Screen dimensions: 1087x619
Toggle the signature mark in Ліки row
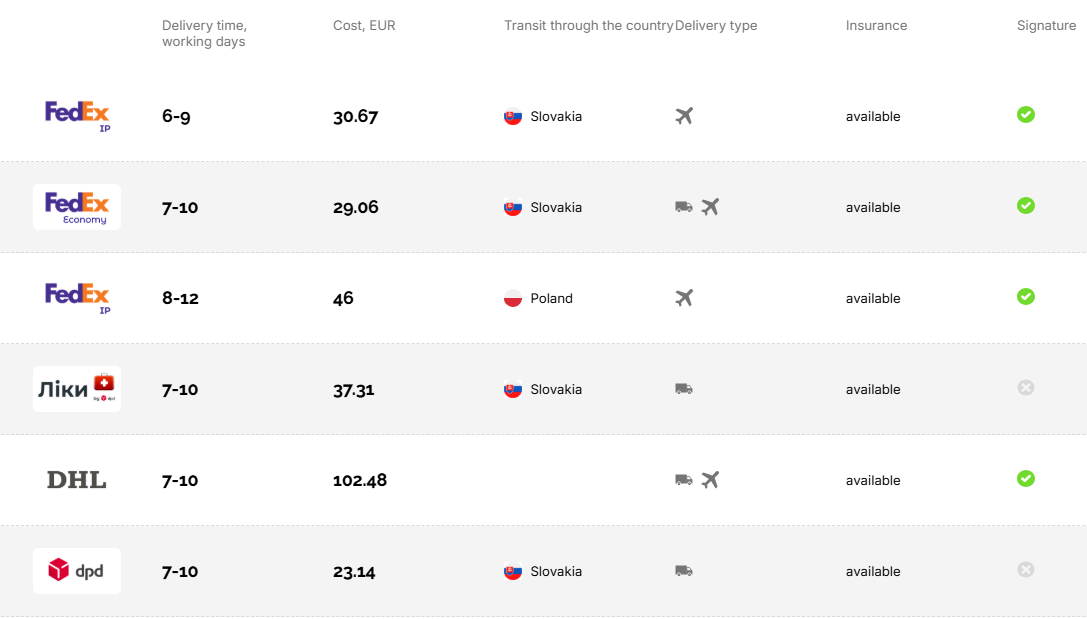point(1025,388)
